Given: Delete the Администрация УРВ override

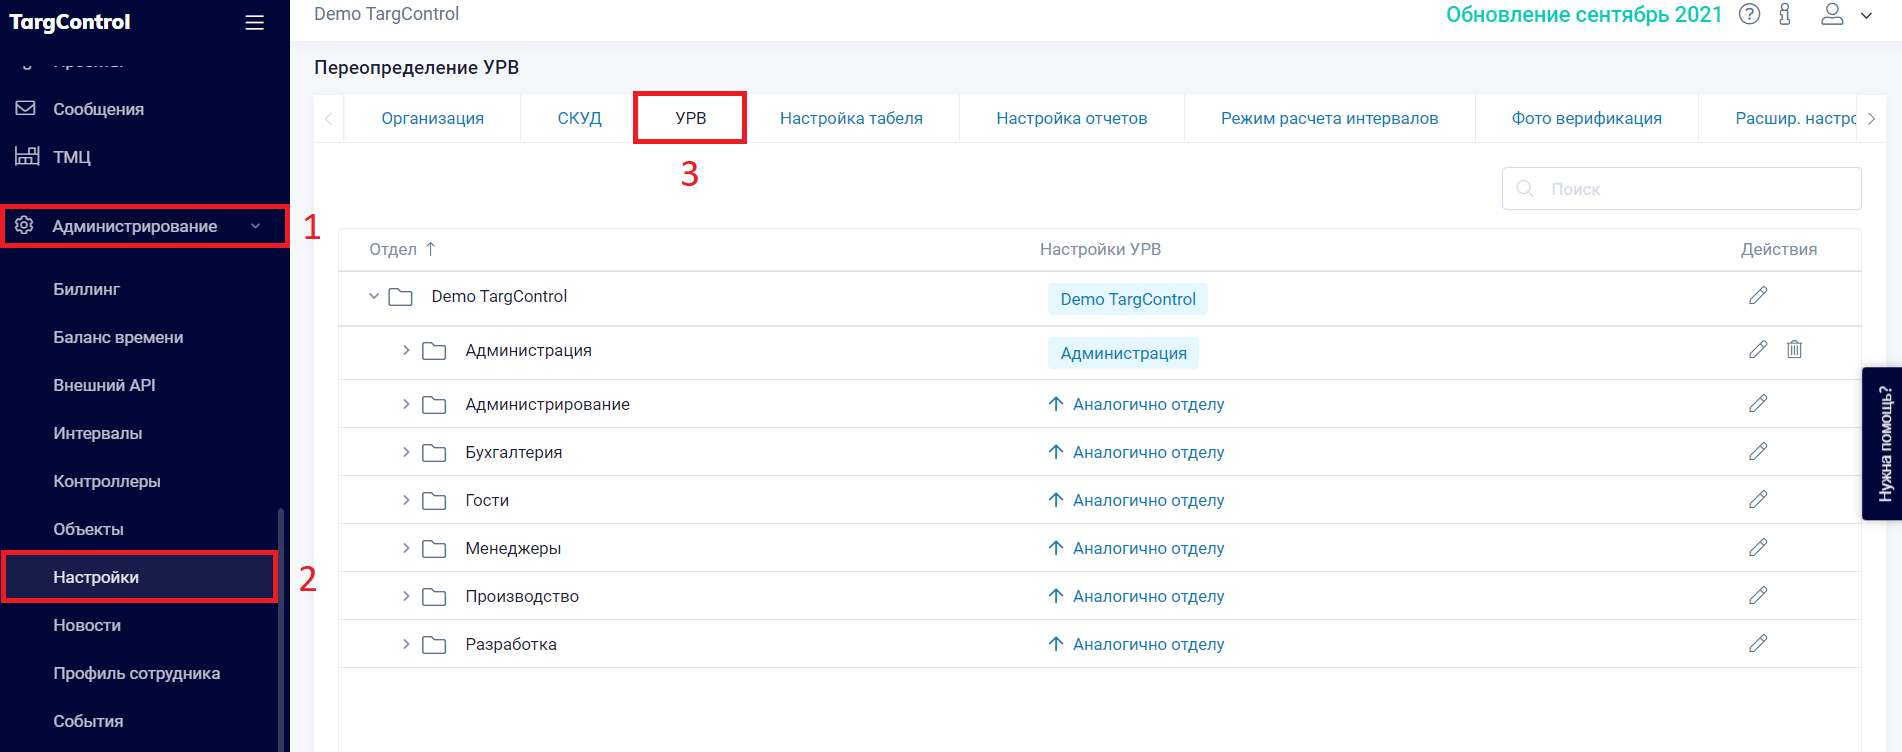Looking at the screenshot, I should point(1794,350).
